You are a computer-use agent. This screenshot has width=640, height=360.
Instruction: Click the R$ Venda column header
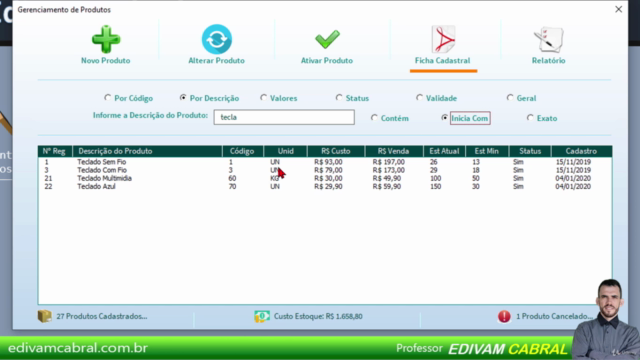[394, 151]
